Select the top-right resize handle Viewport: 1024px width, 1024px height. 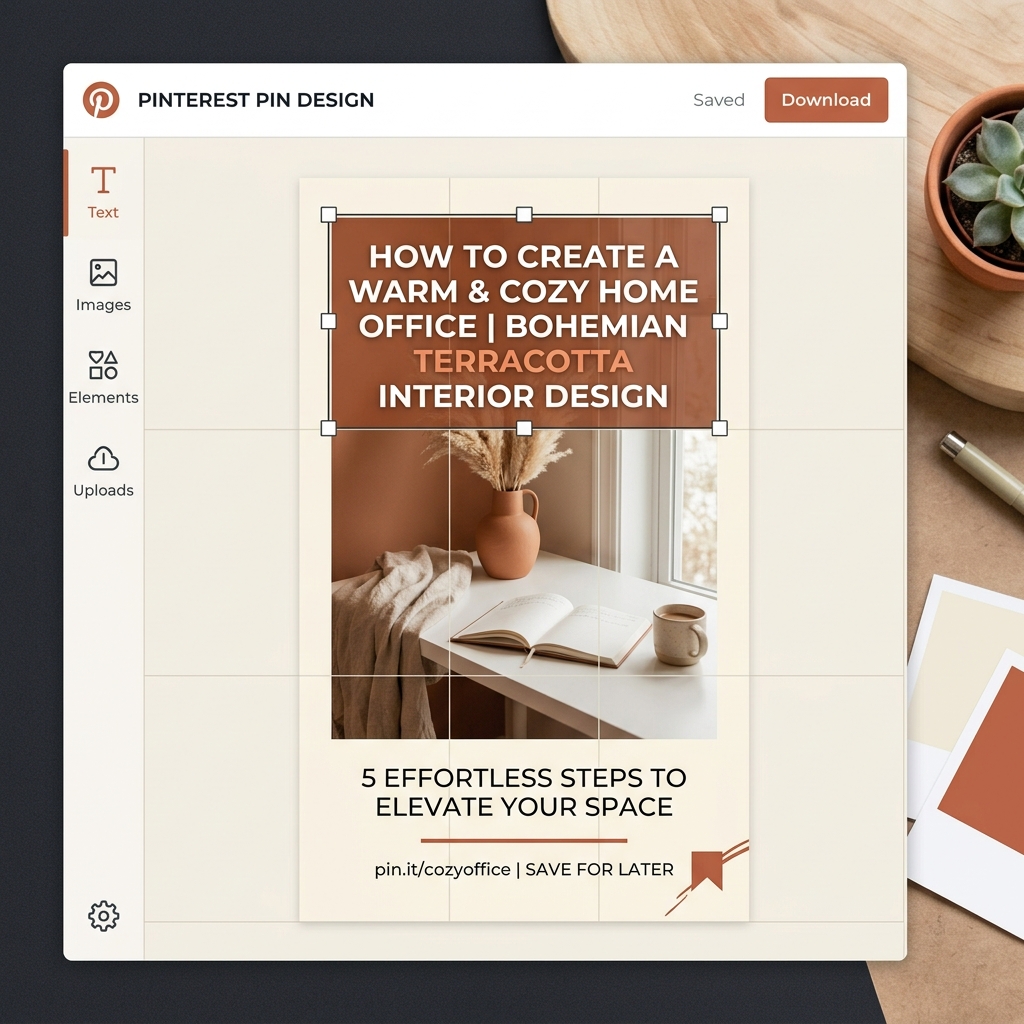coord(719,214)
